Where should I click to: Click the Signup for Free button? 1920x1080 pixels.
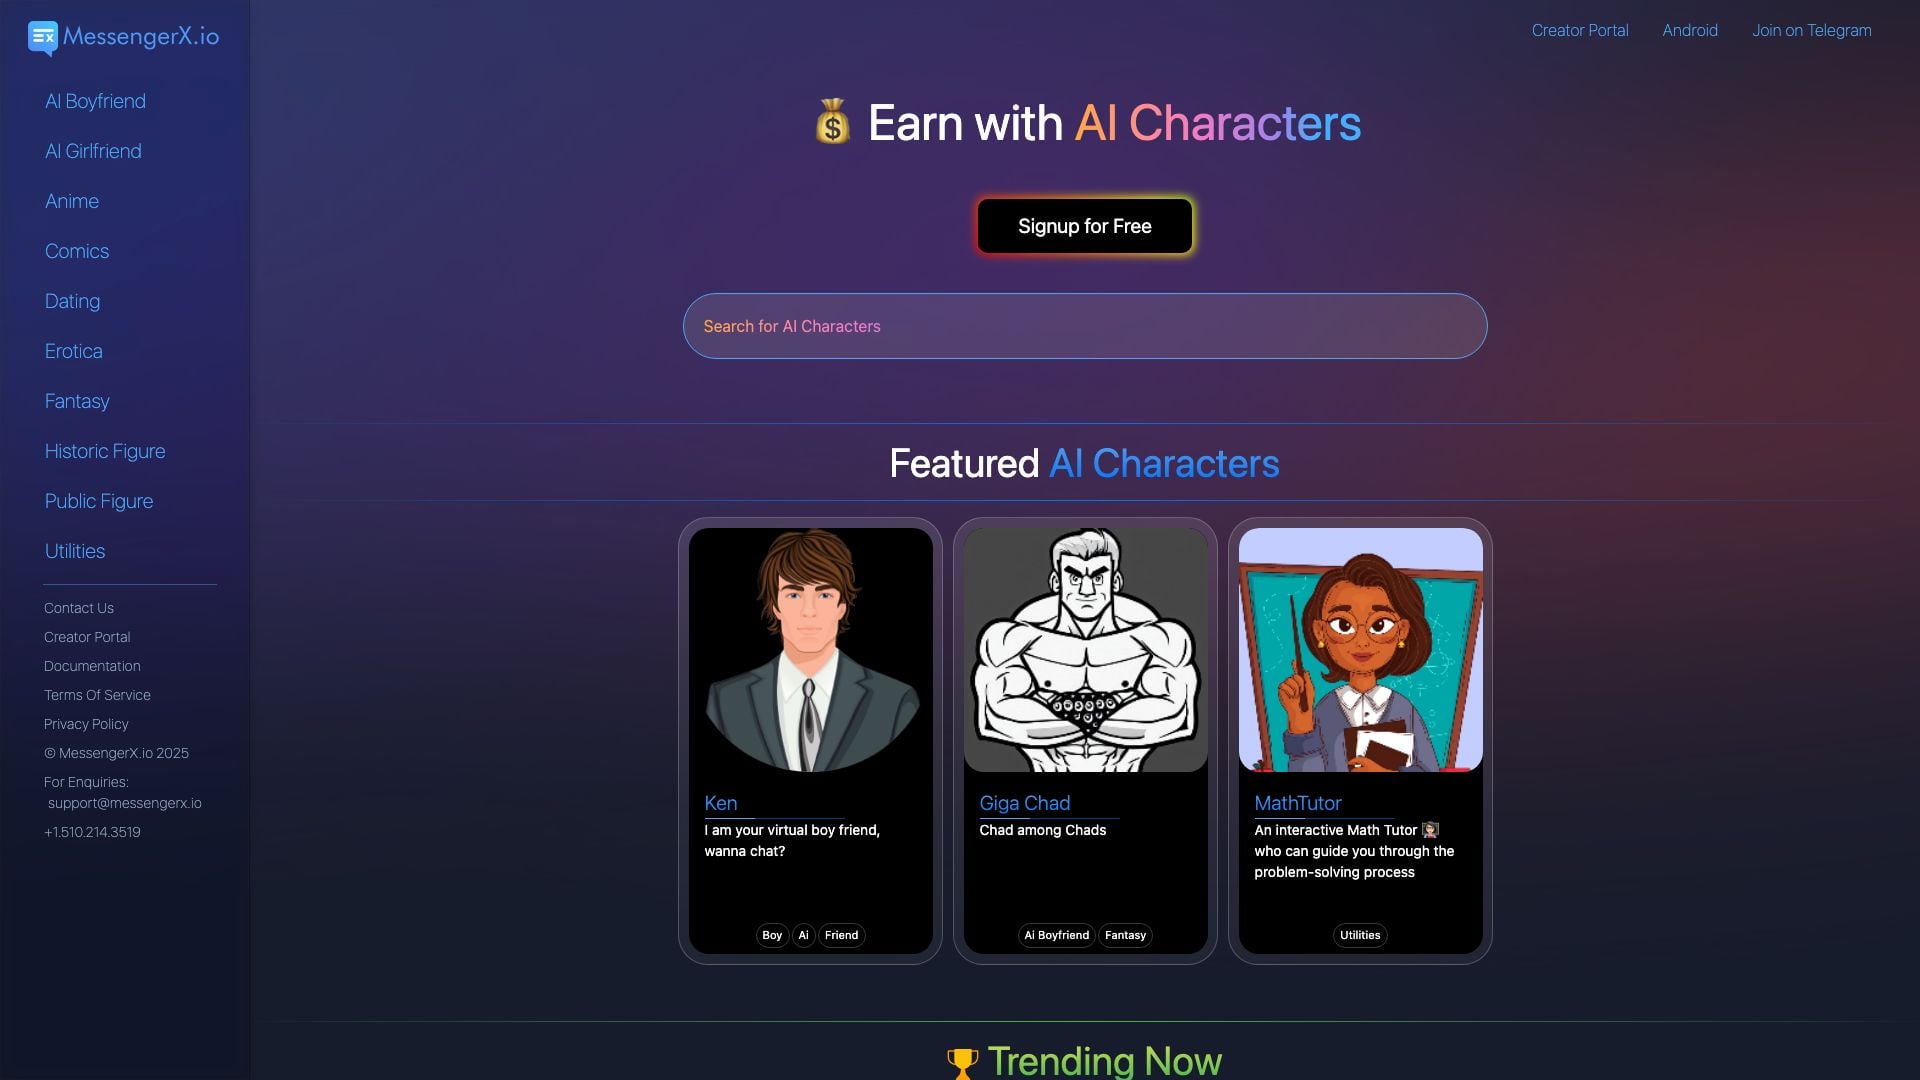(x=1085, y=226)
